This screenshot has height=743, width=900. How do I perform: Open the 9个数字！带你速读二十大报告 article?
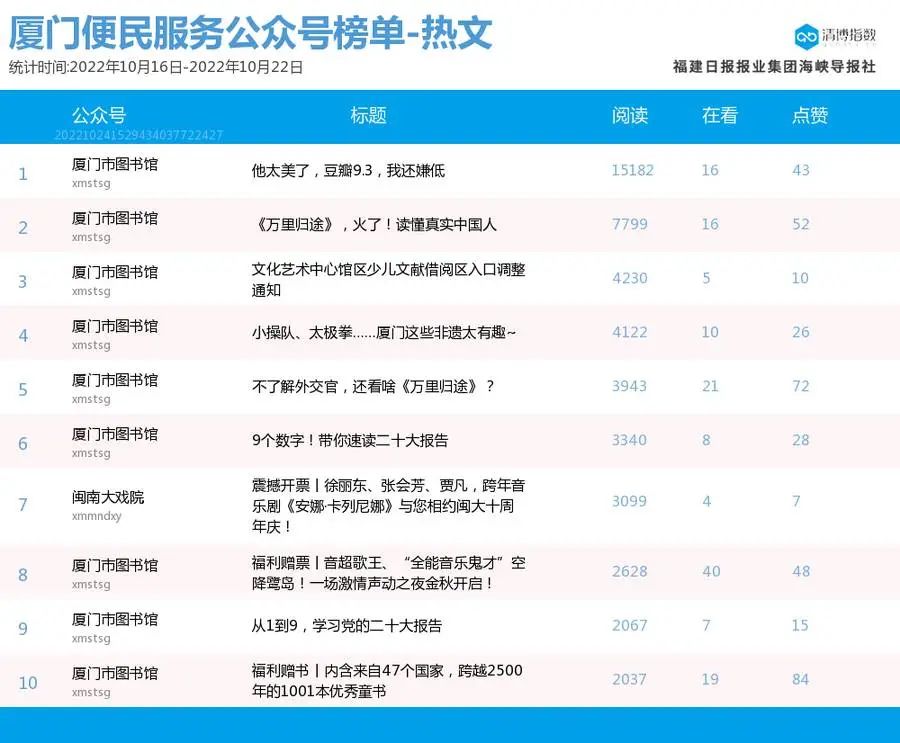click(x=350, y=441)
